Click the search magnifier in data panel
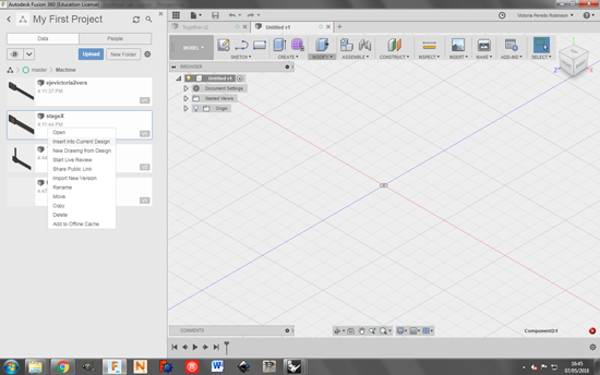Viewport: 600px width, 375px height. (148, 19)
